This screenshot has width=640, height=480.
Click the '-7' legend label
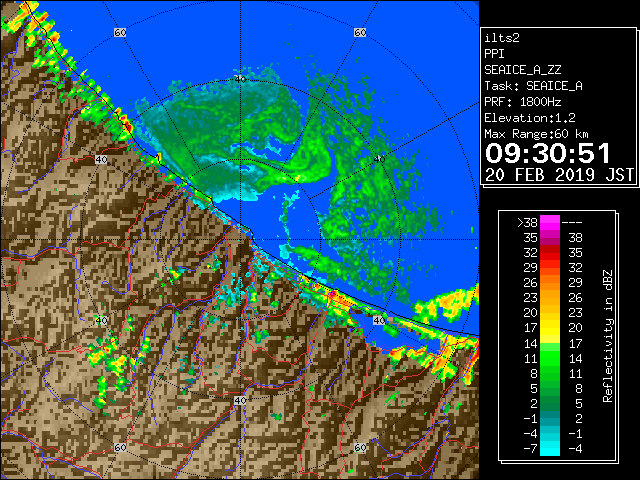point(530,449)
